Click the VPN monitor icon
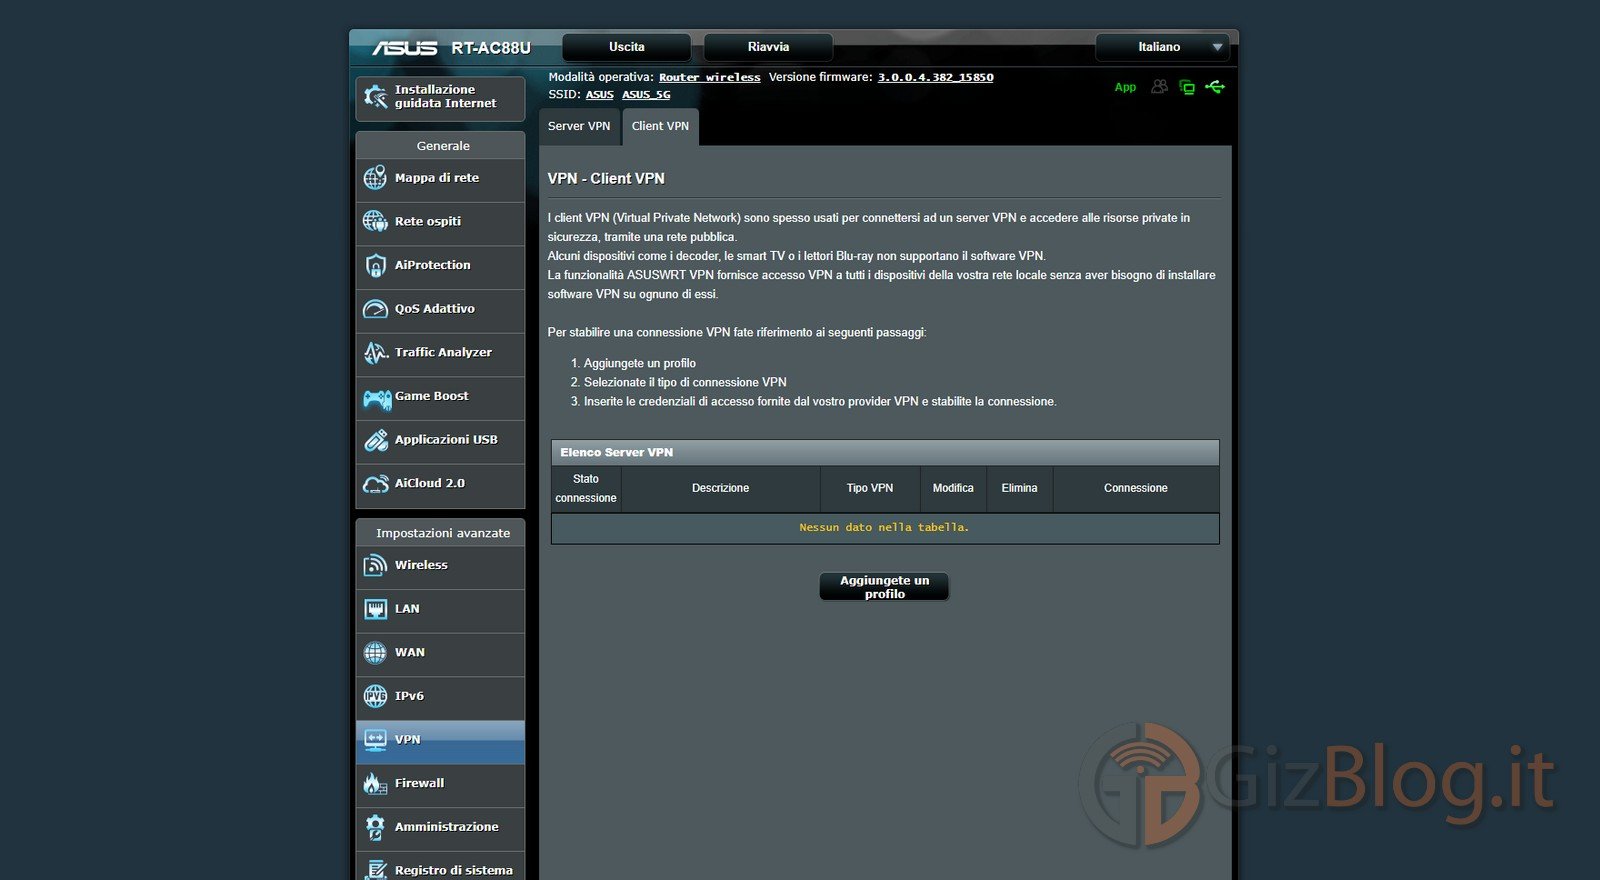The width and height of the screenshot is (1600, 880). click(375, 740)
